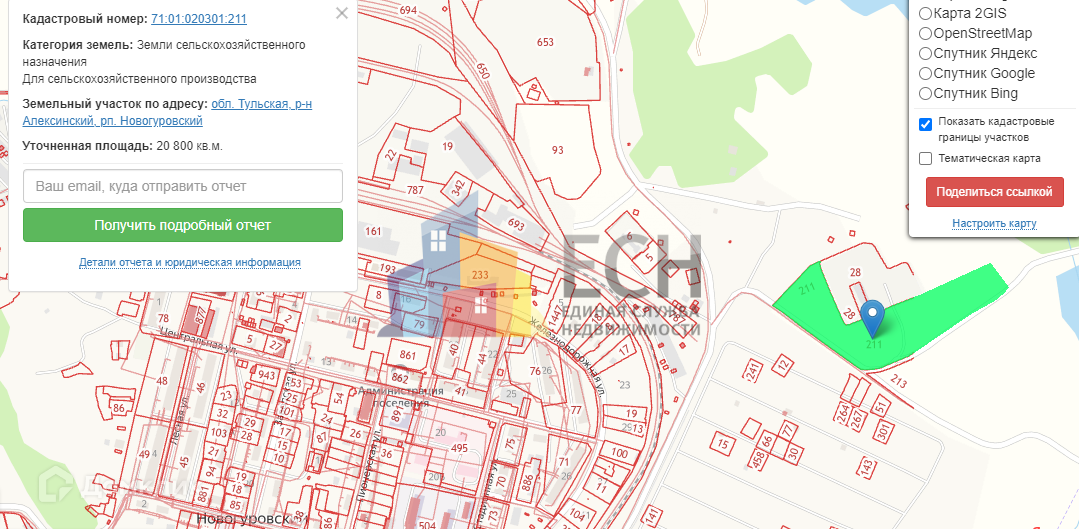Select Спутник Яндекс layer
The width and height of the screenshot is (1079, 529).
pos(926,53)
